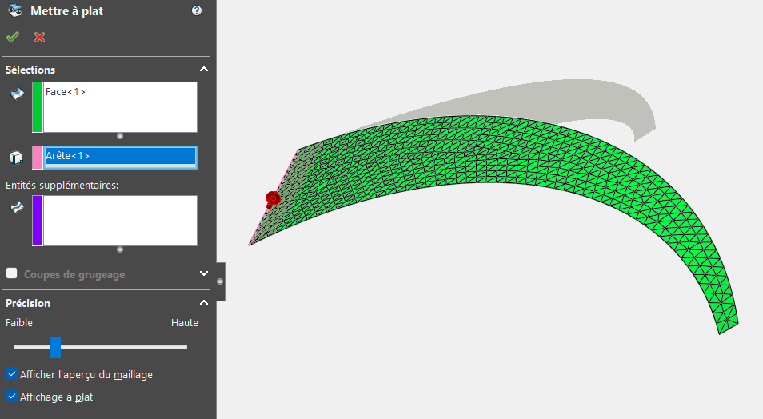The width and height of the screenshot is (763, 419).
Task: Expand the Coupes de grugeage section
Action: point(204,273)
